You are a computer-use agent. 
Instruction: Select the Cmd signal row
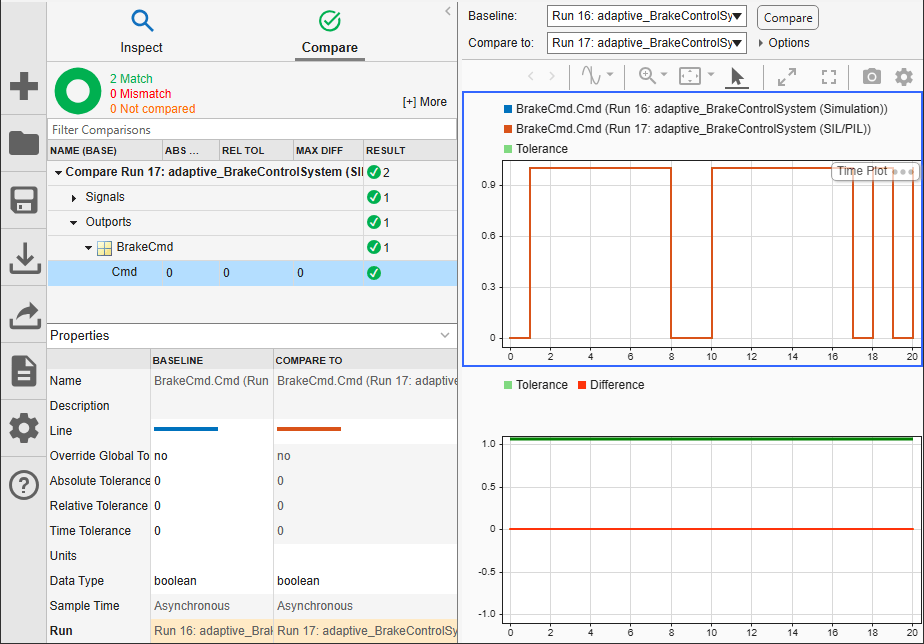click(x=252, y=273)
